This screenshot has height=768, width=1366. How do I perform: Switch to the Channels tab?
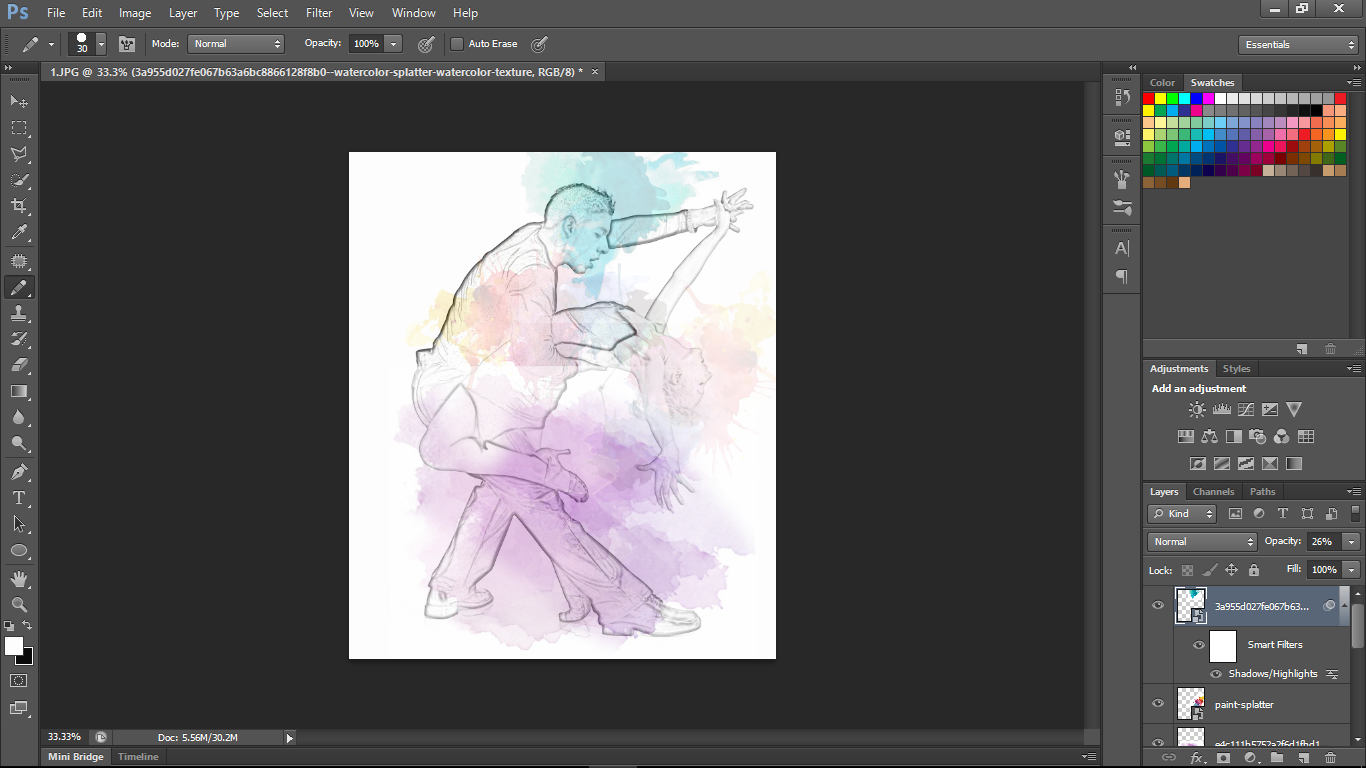click(1213, 492)
